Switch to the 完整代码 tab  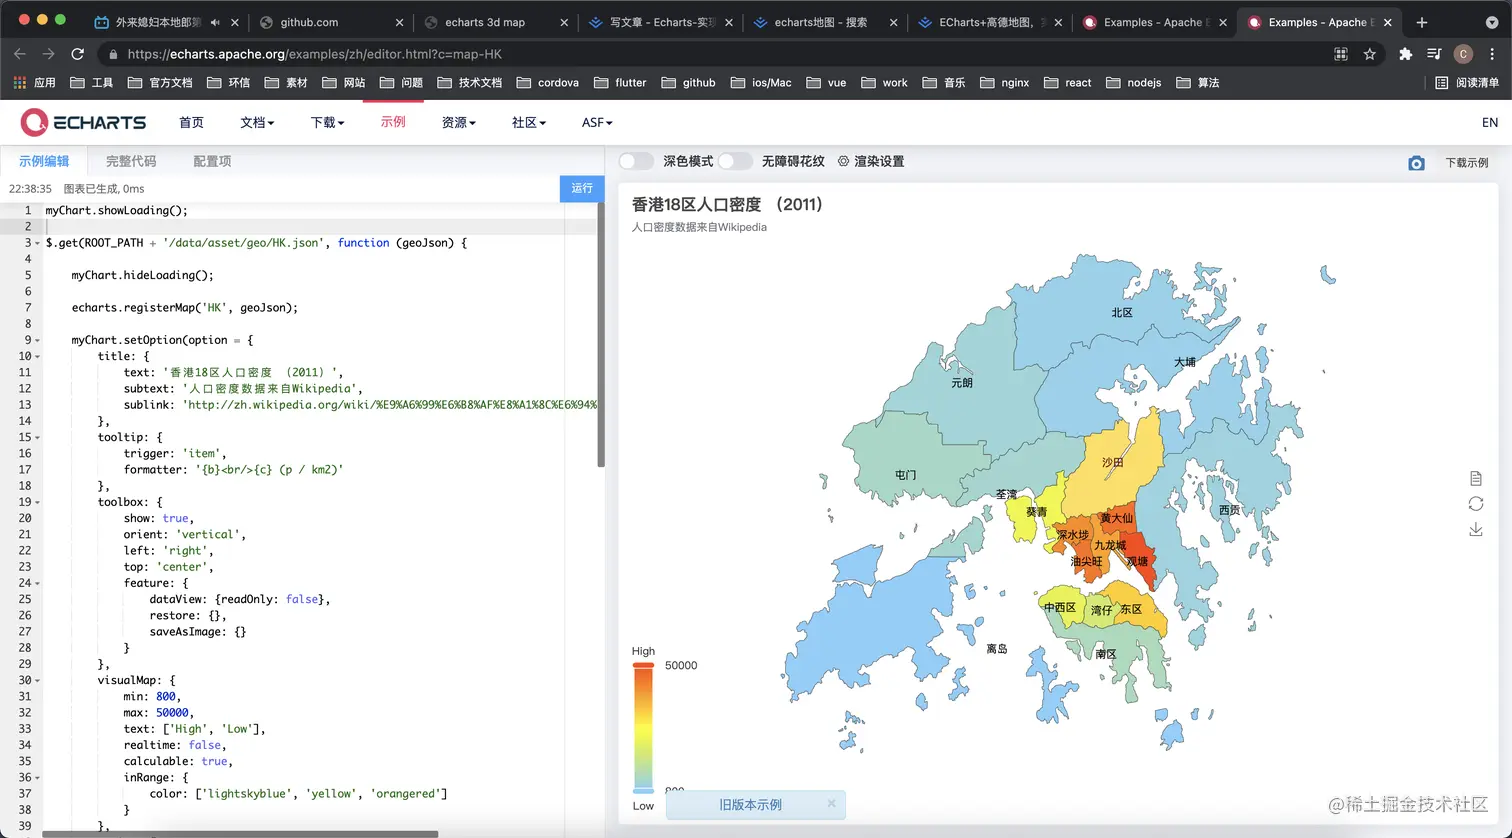click(x=131, y=161)
